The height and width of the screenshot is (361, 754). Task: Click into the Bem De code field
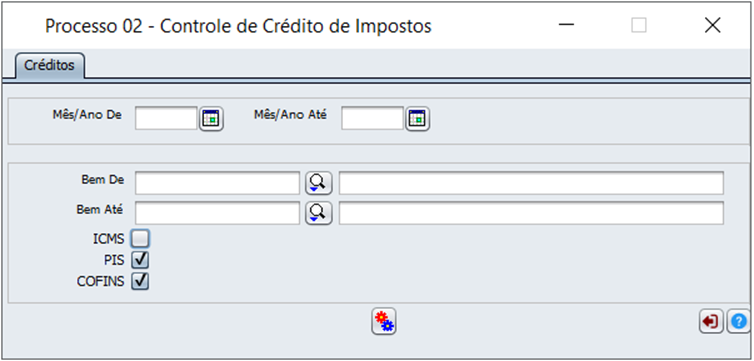(x=217, y=183)
